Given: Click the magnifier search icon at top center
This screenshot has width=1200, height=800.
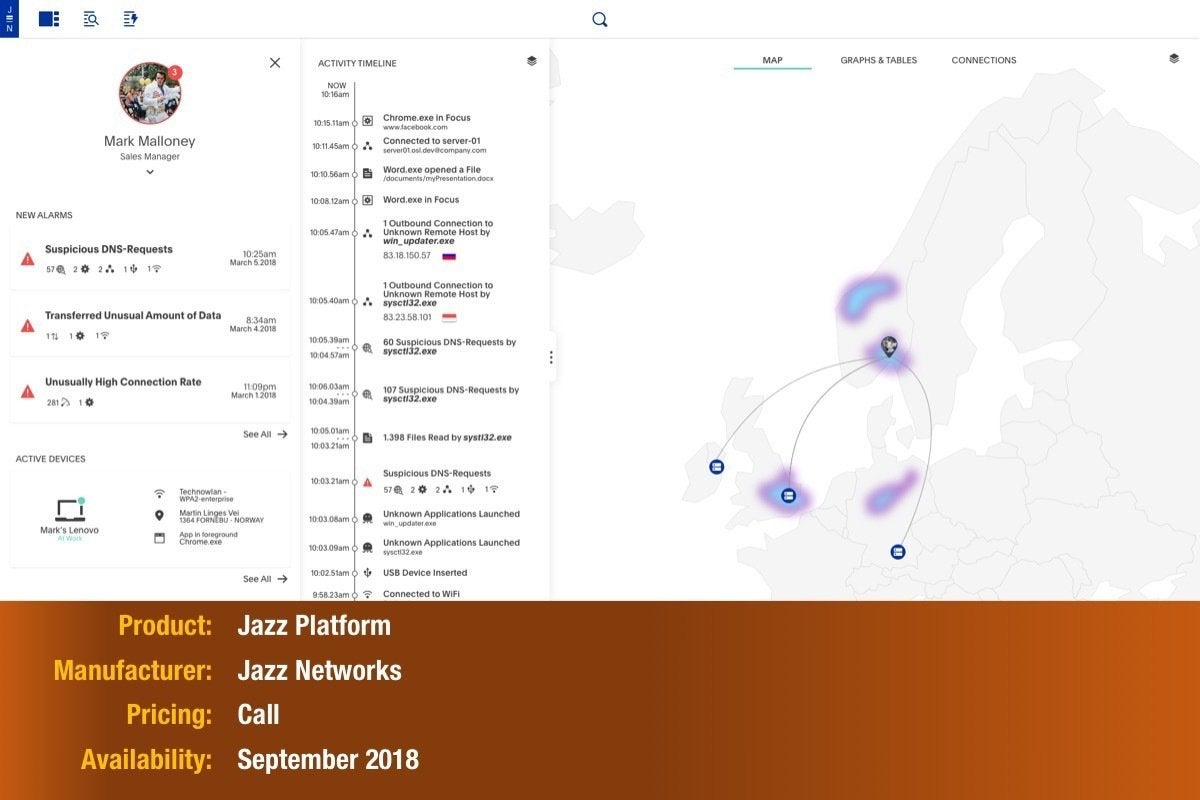Looking at the screenshot, I should [x=599, y=19].
